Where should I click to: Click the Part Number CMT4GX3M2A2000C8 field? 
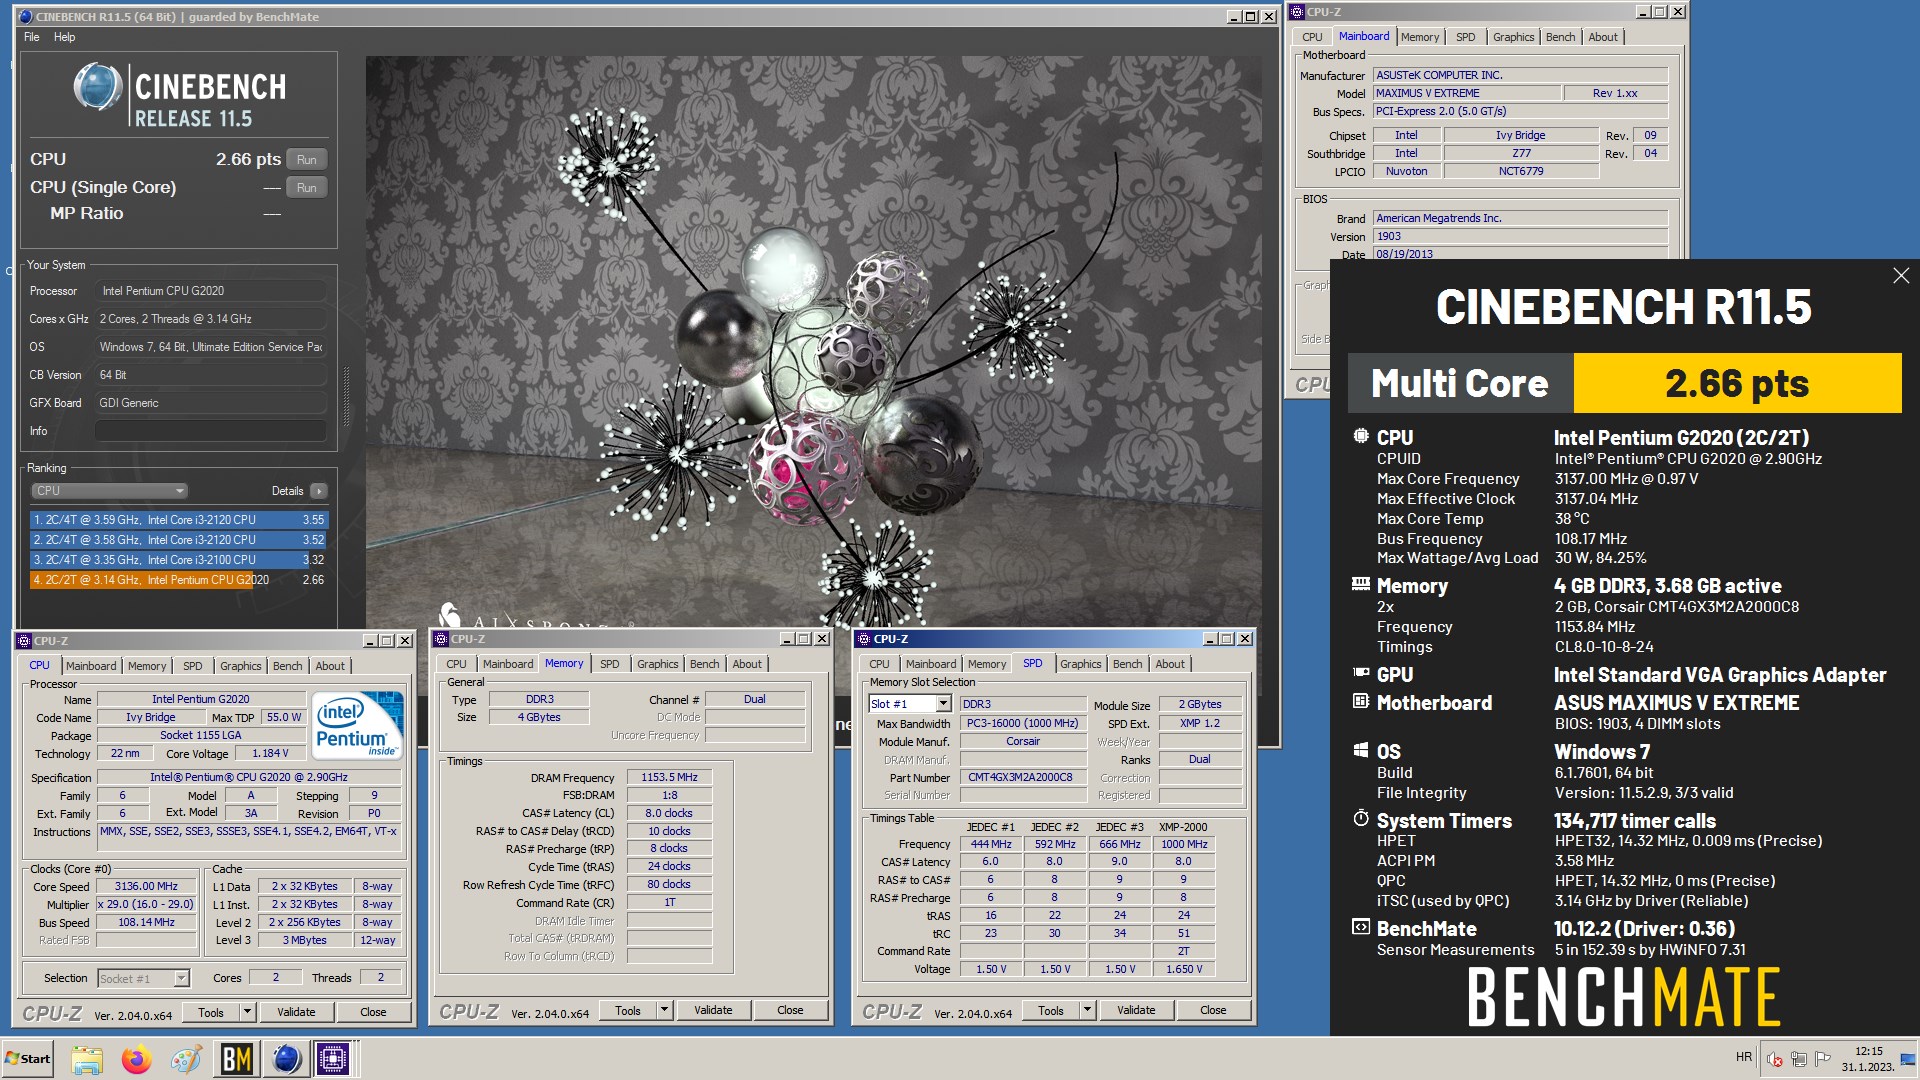click(x=1023, y=777)
